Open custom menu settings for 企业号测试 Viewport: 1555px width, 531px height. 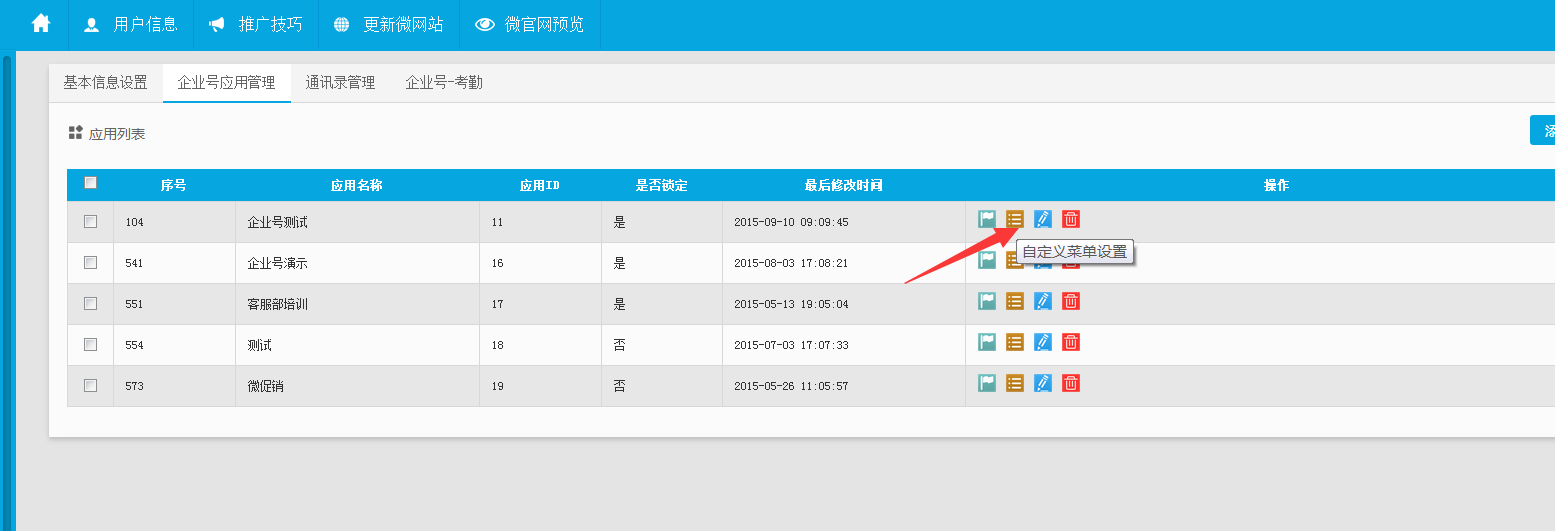1015,219
